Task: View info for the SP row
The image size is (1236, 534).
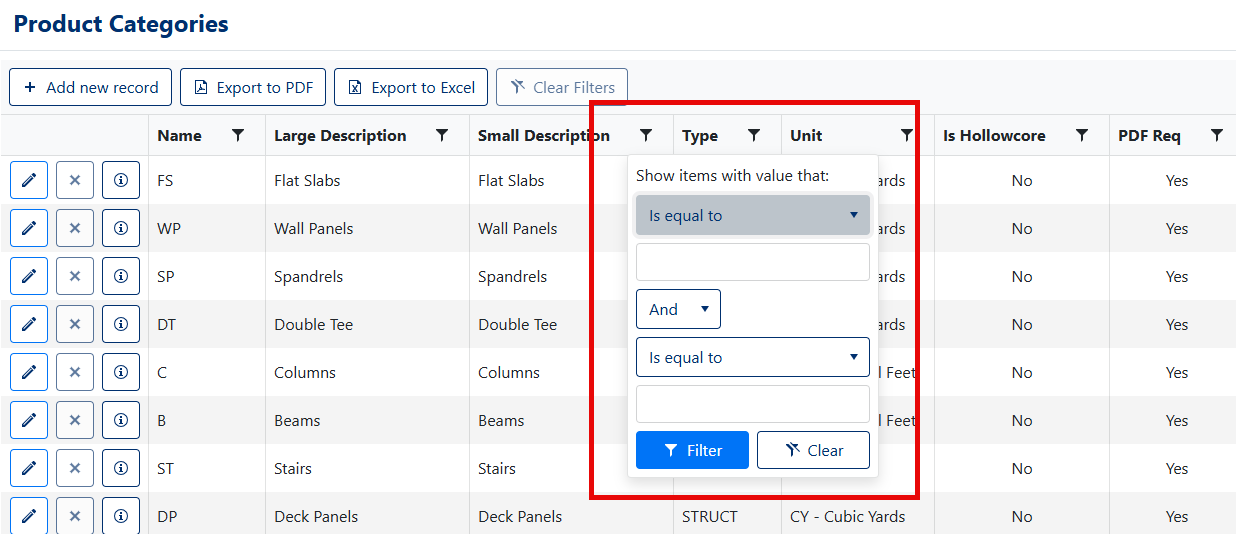Action: pyautogui.click(x=121, y=276)
